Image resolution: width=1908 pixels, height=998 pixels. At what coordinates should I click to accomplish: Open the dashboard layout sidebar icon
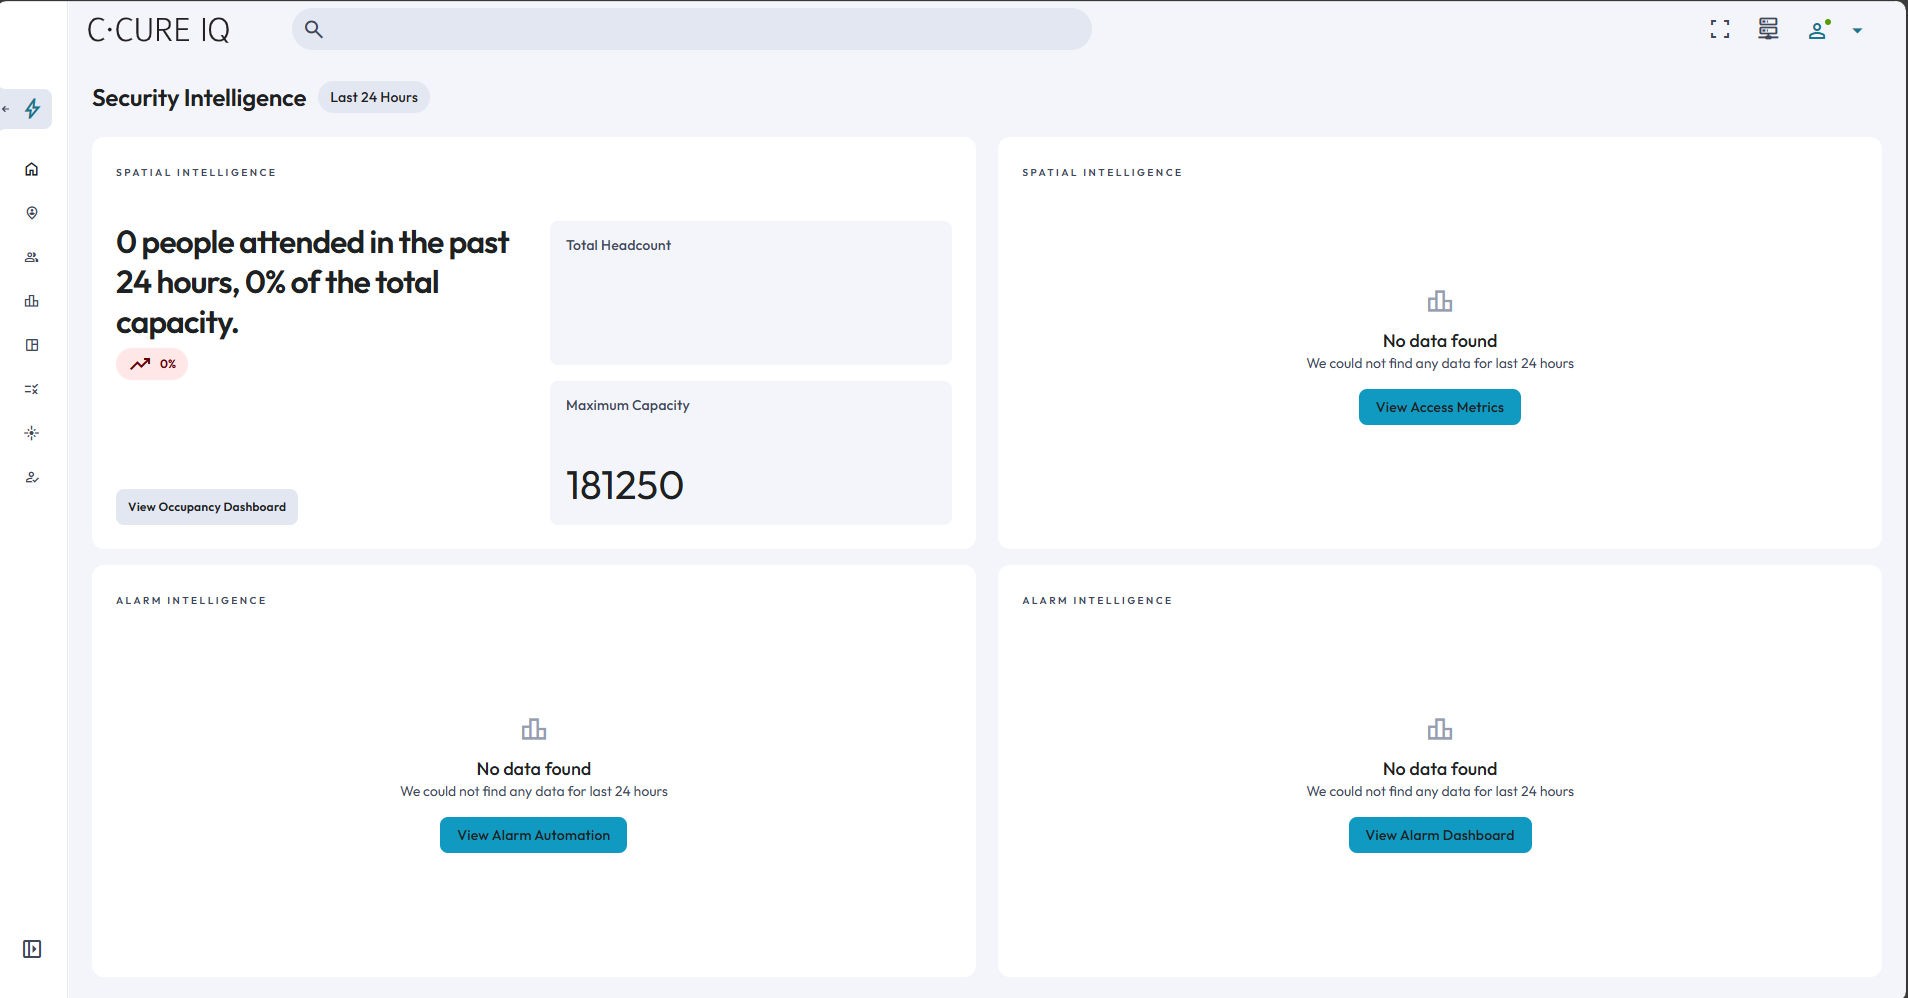pos(32,345)
